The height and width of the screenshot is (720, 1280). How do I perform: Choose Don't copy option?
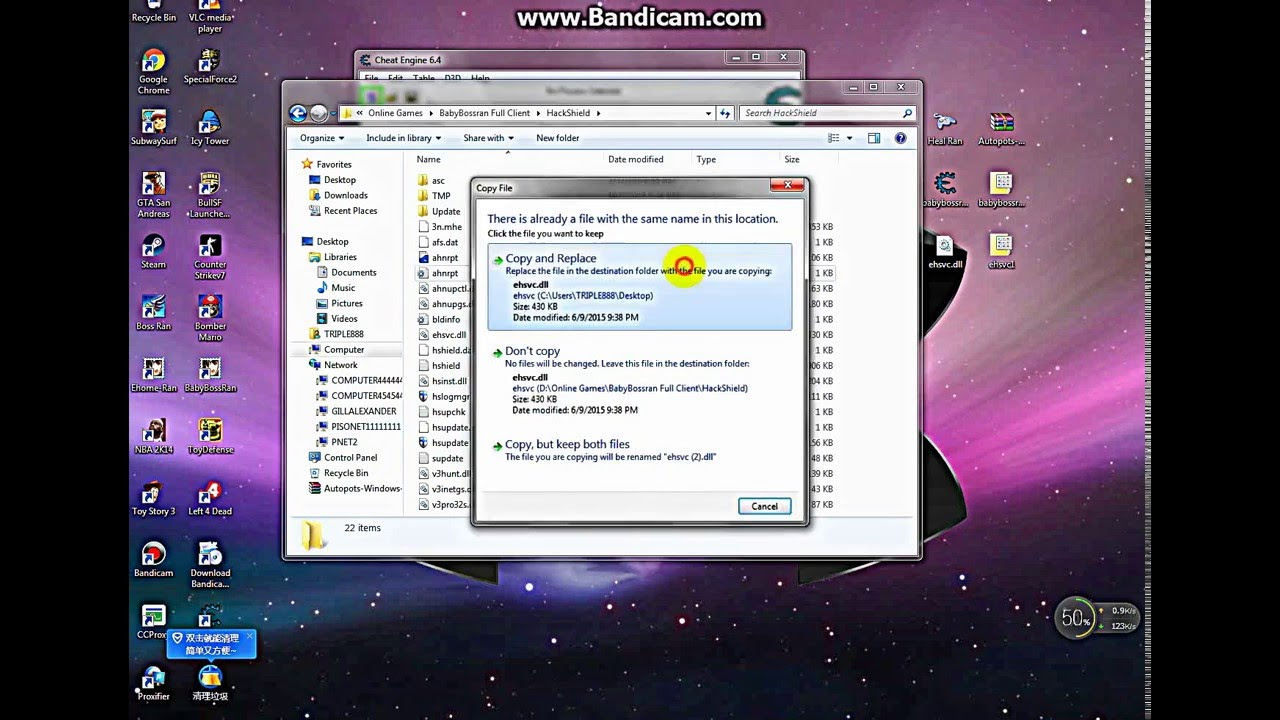[x=639, y=382]
